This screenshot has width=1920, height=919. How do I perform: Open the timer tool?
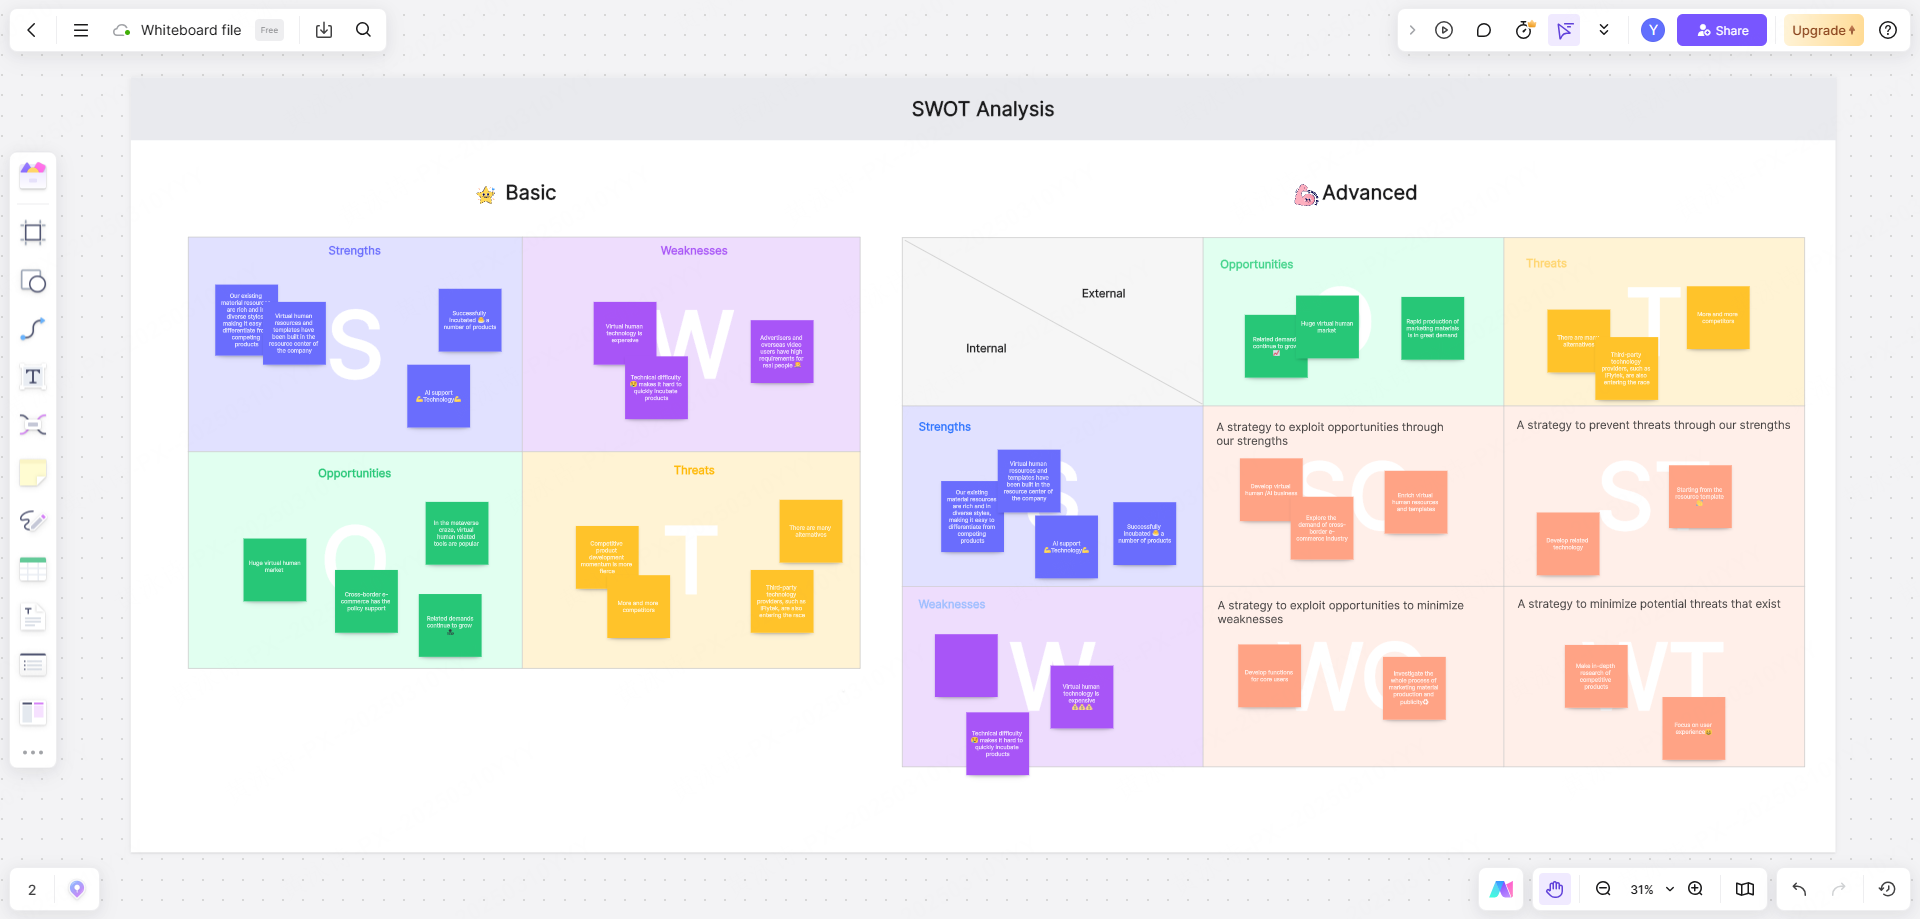click(1524, 30)
